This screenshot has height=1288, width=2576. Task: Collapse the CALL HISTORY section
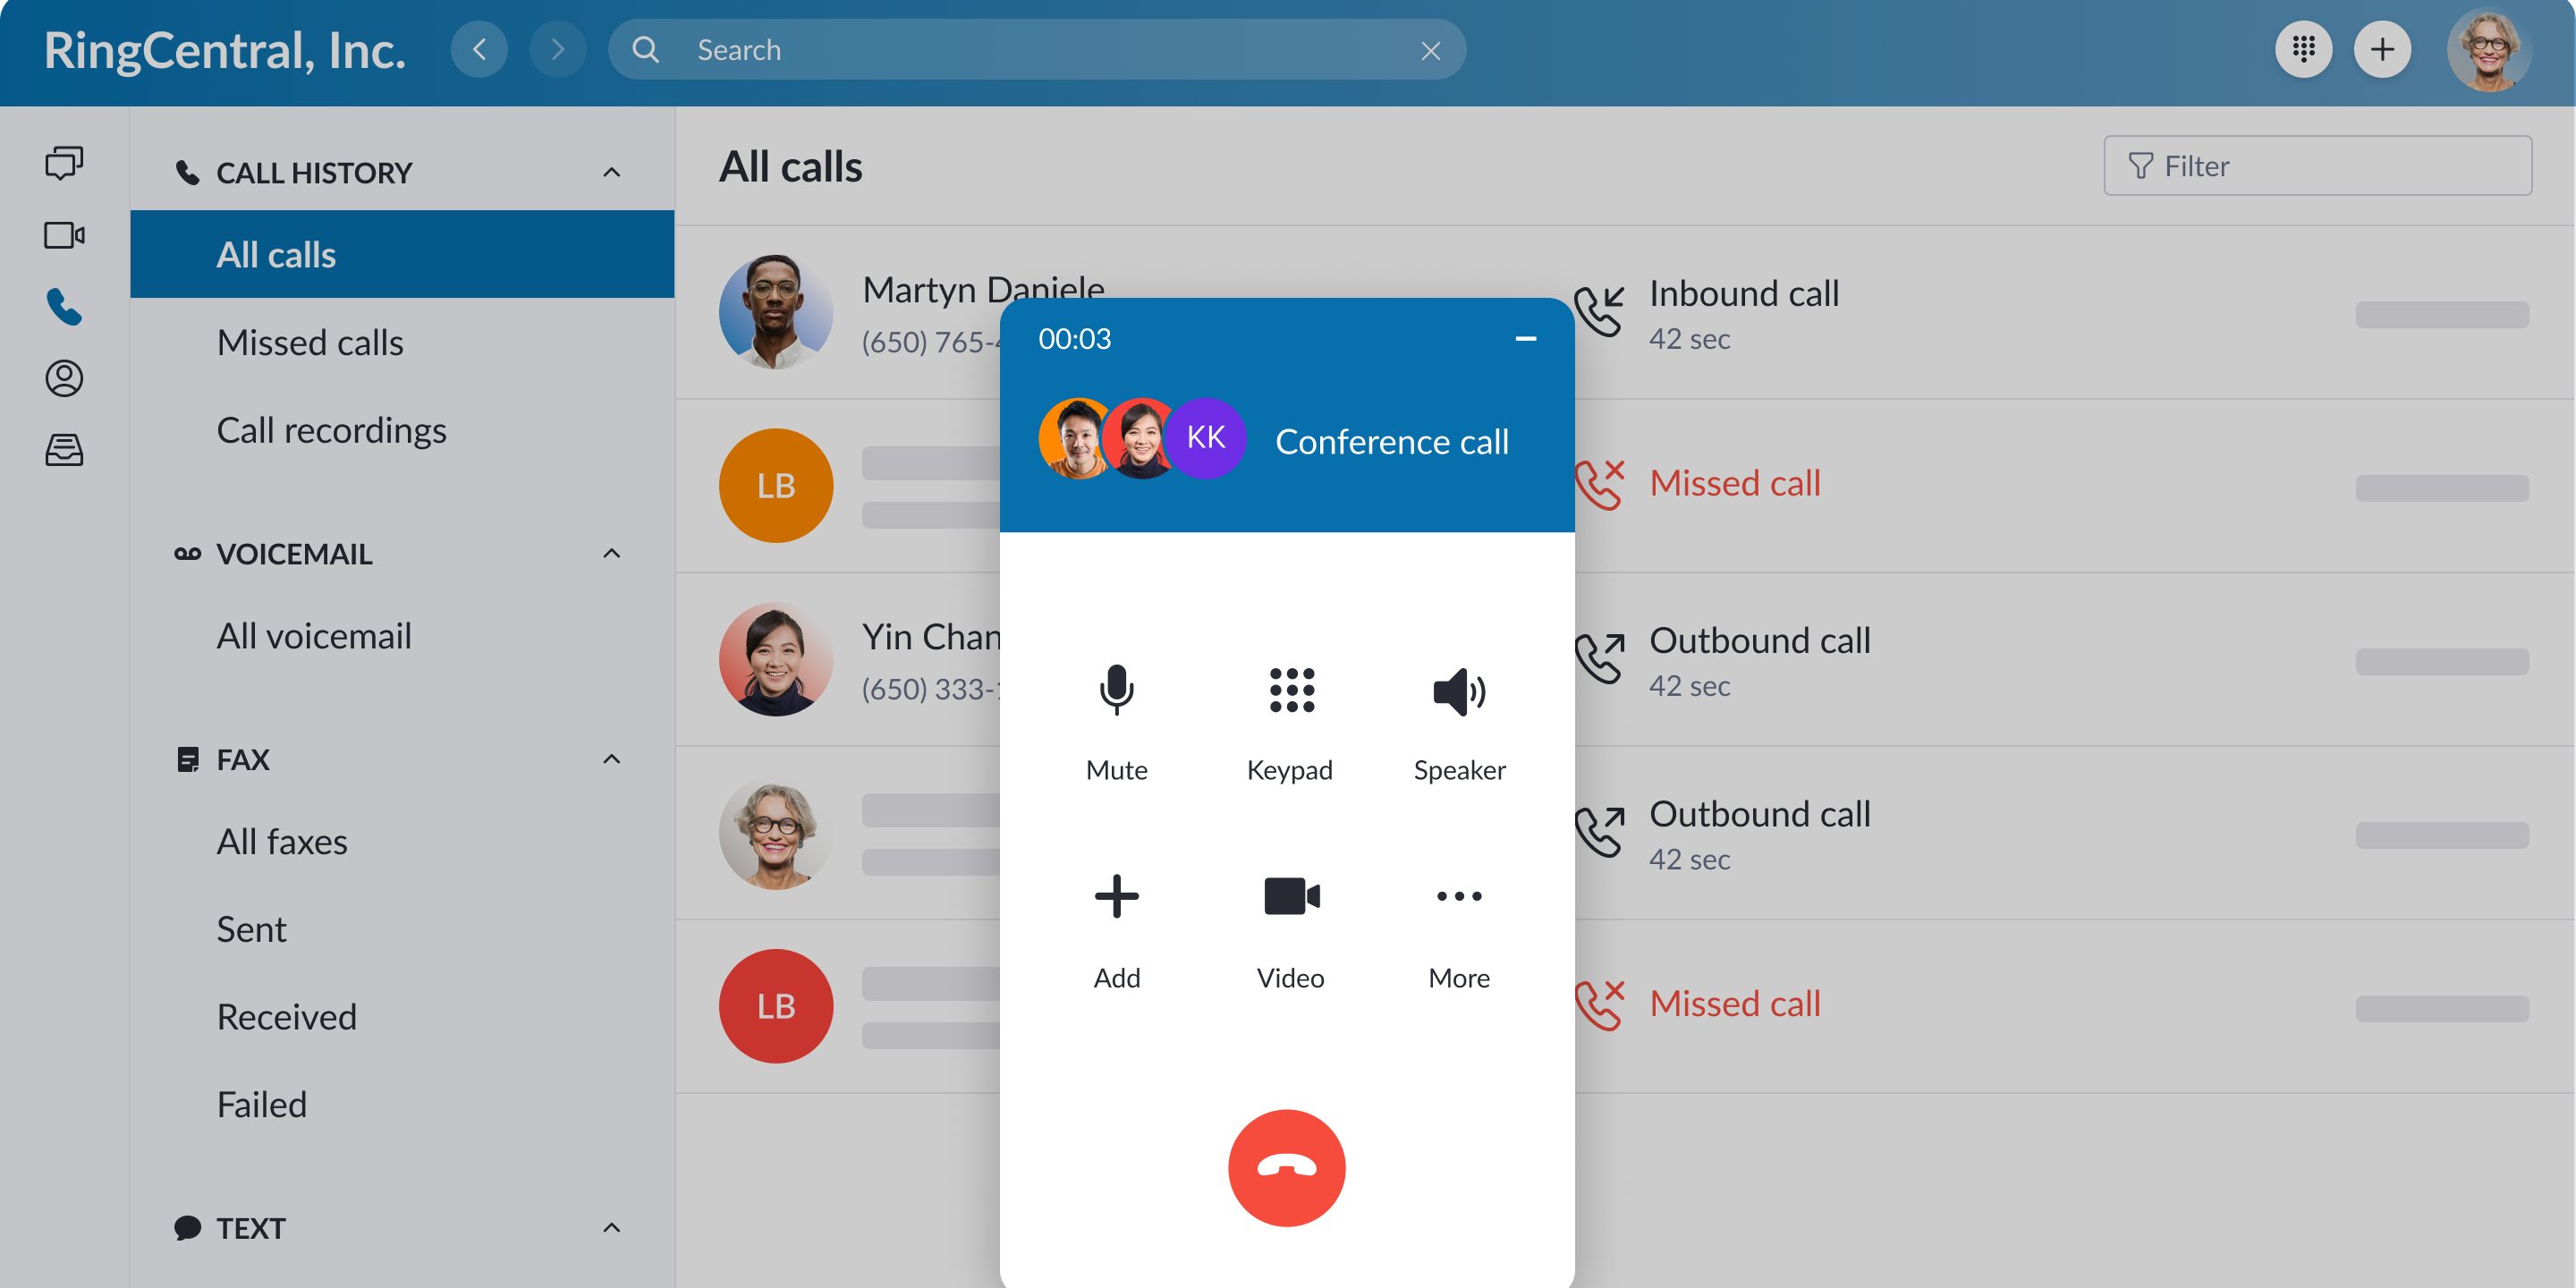click(x=611, y=171)
